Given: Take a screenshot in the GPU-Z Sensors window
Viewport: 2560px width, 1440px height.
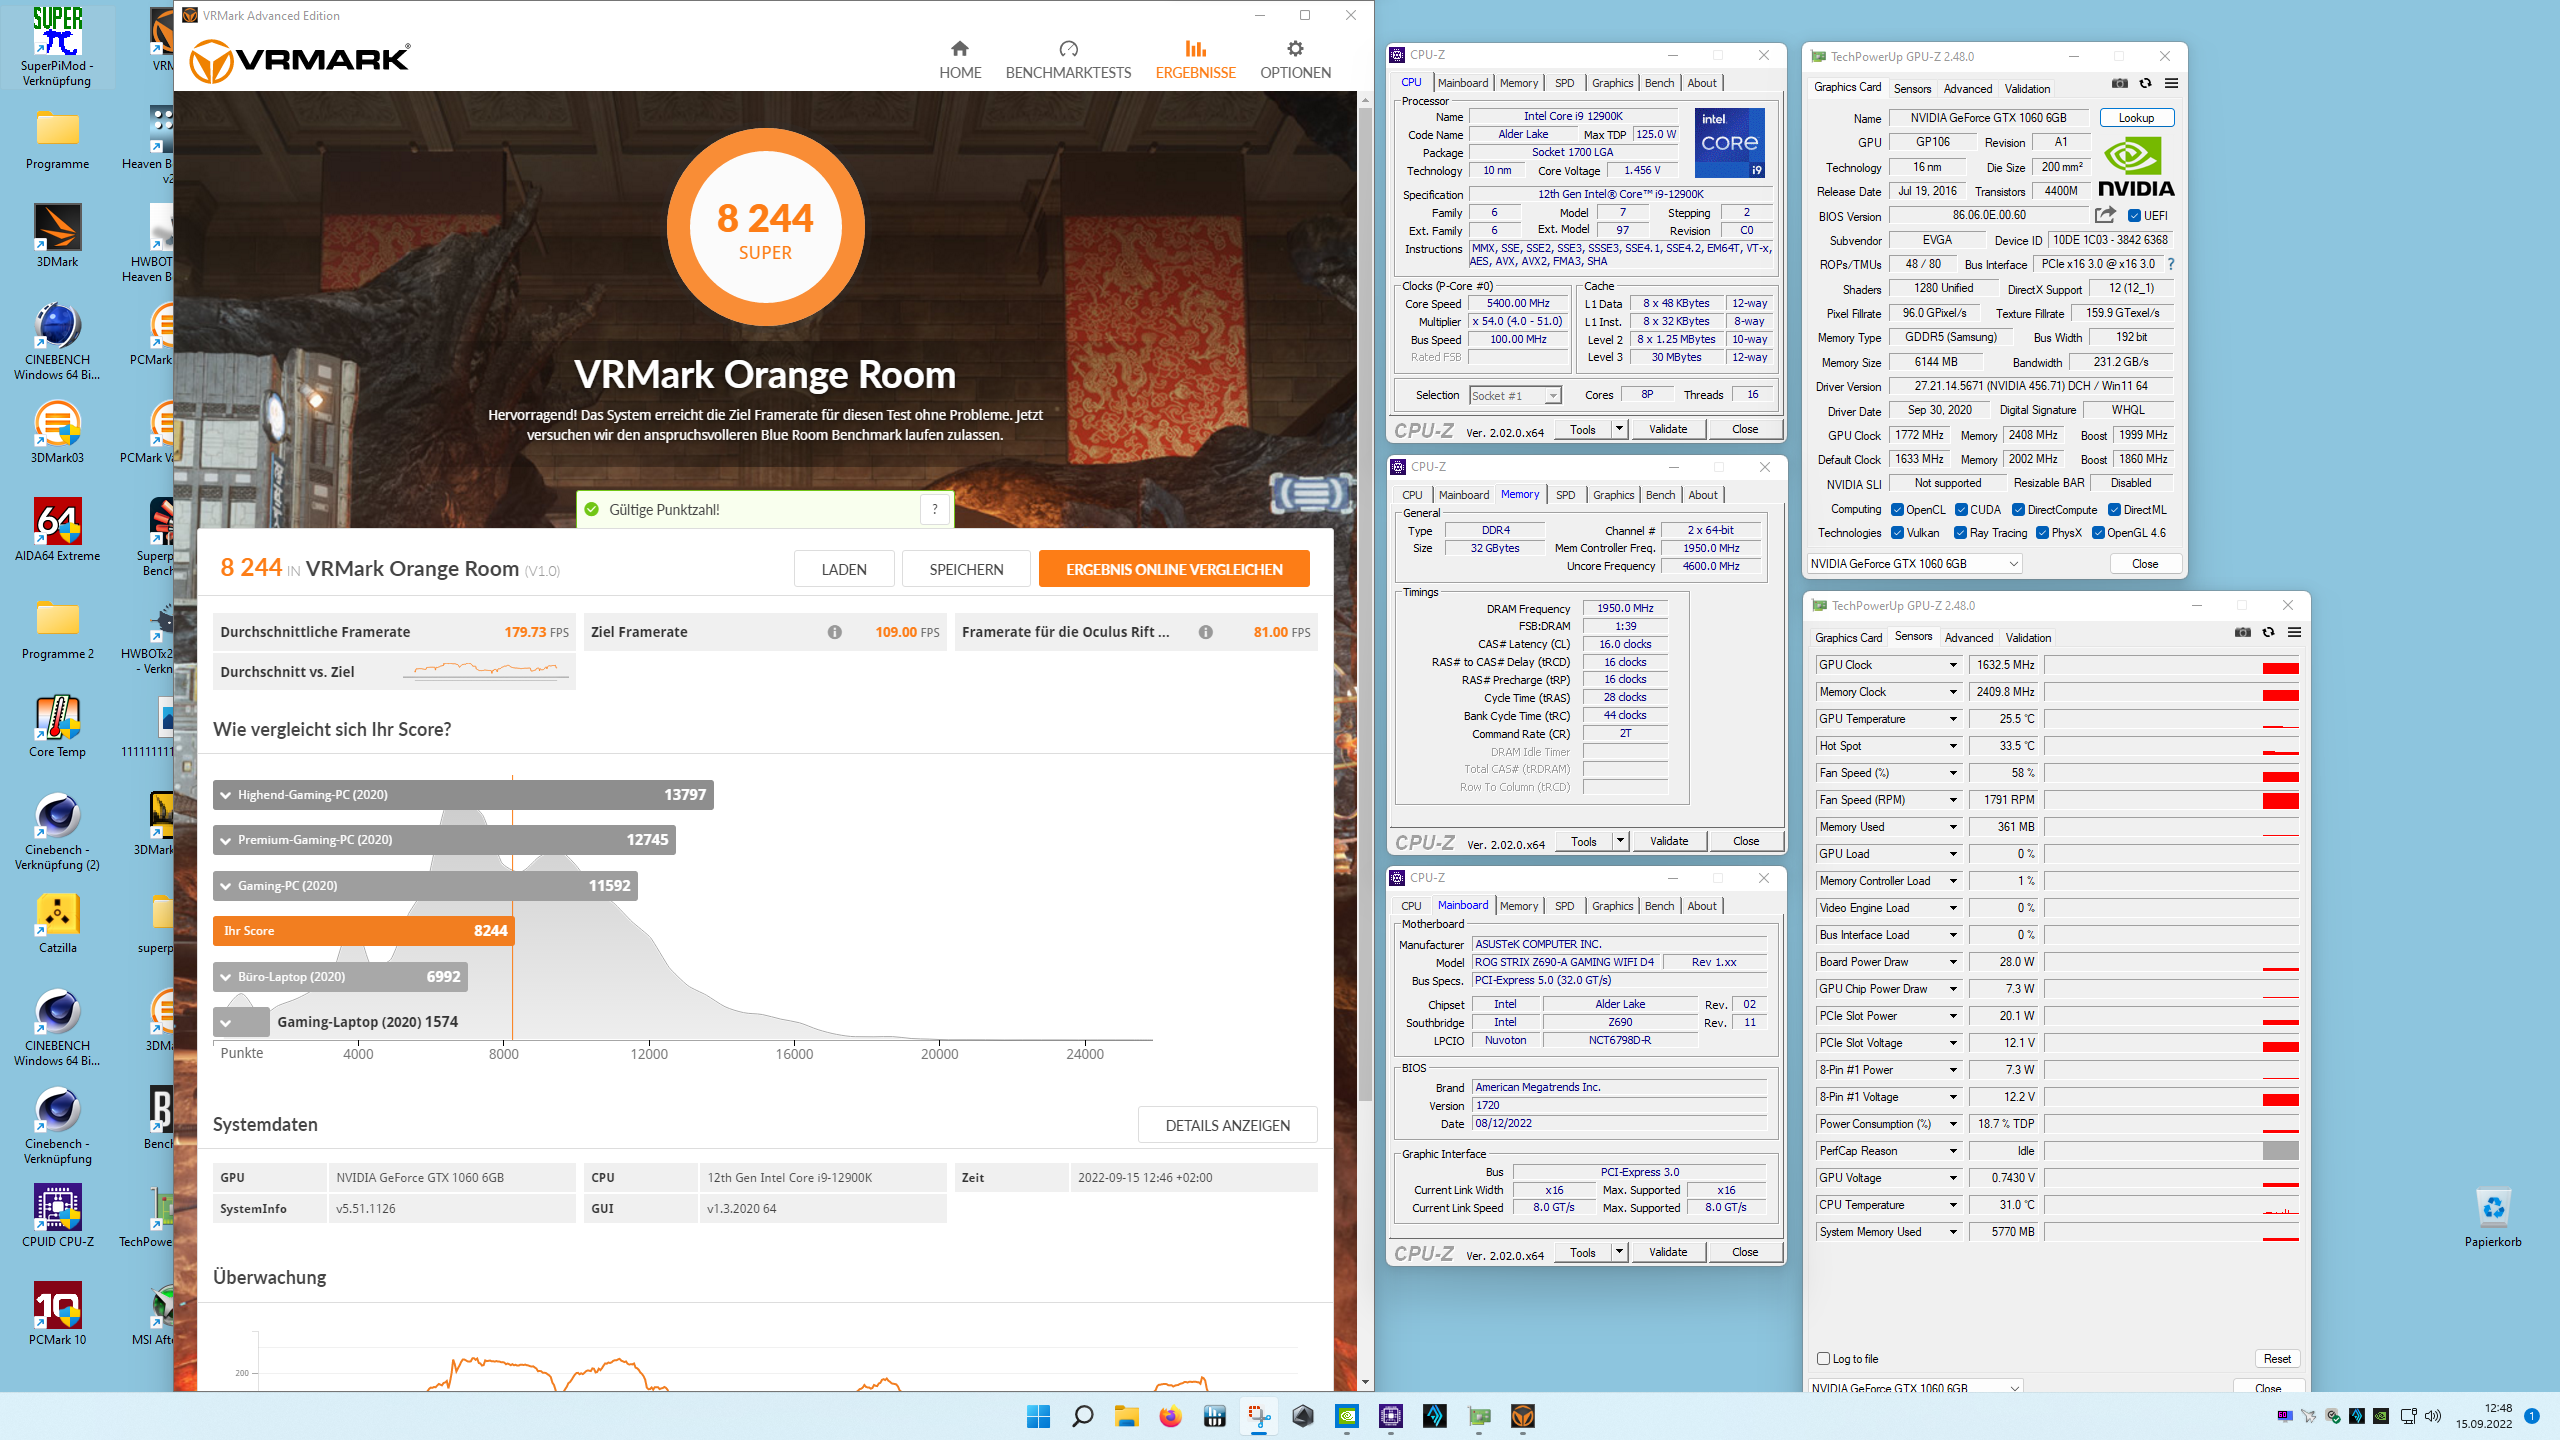Looking at the screenshot, I should [x=2242, y=632].
